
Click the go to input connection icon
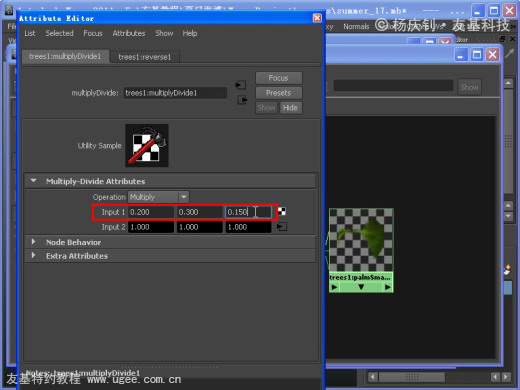(240, 85)
